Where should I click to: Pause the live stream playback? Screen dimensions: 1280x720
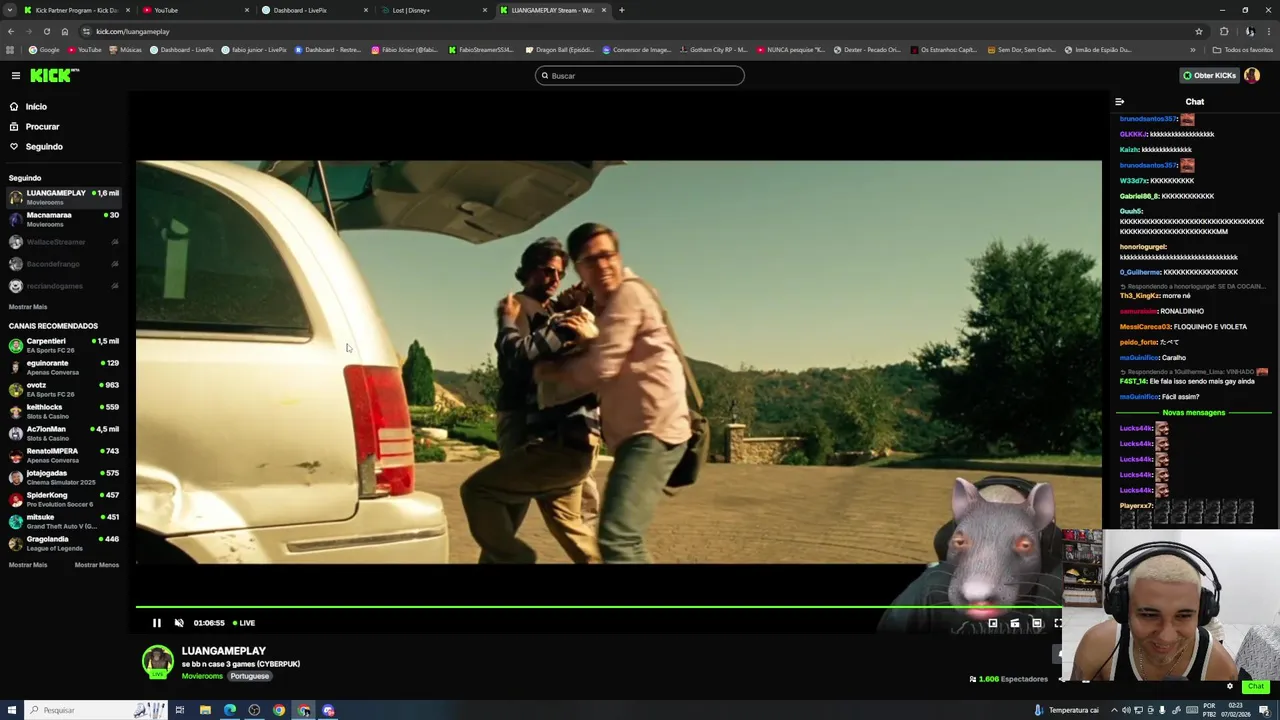pyautogui.click(x=157, y=623)
